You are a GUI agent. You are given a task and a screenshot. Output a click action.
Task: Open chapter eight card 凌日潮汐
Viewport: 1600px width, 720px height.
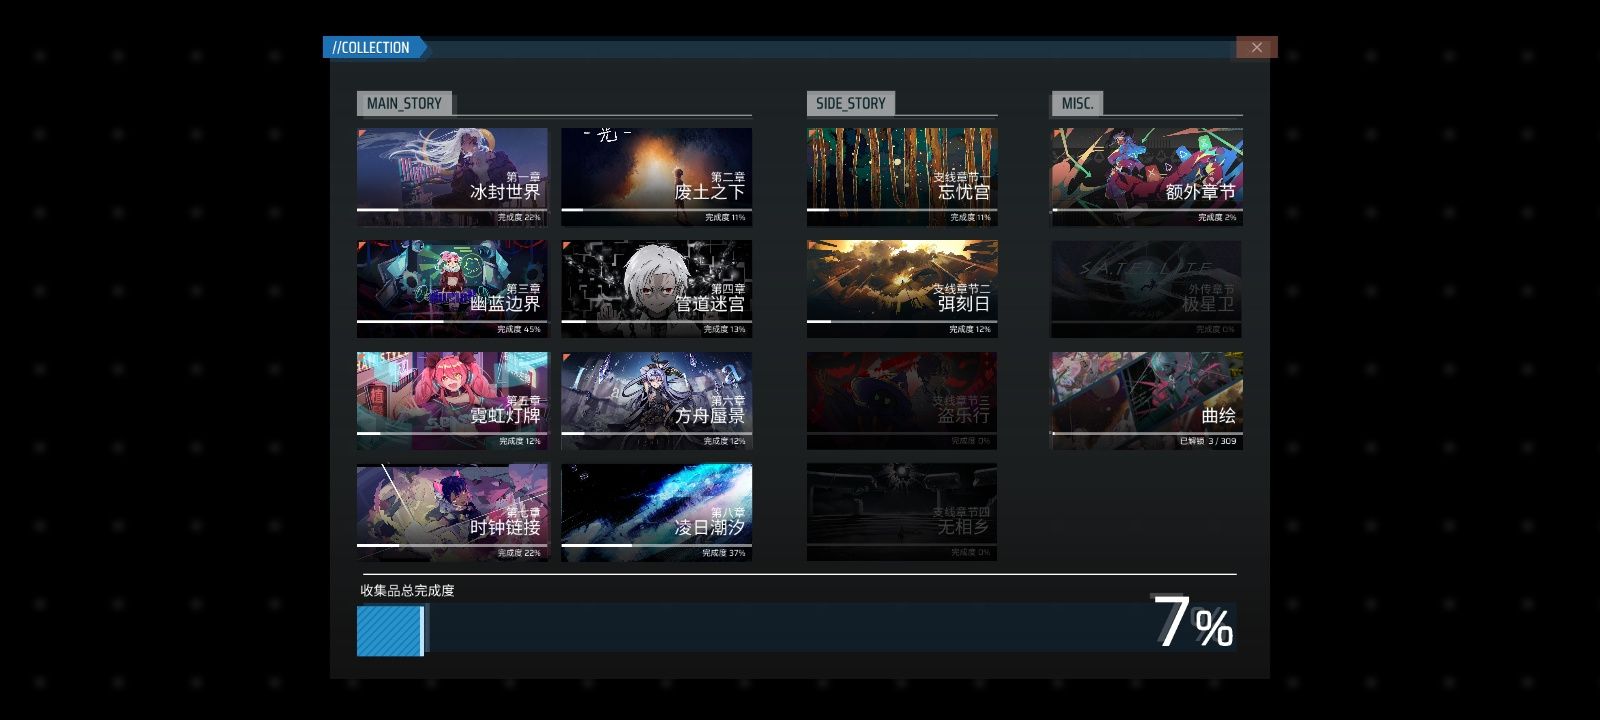(x=656, y=512)
